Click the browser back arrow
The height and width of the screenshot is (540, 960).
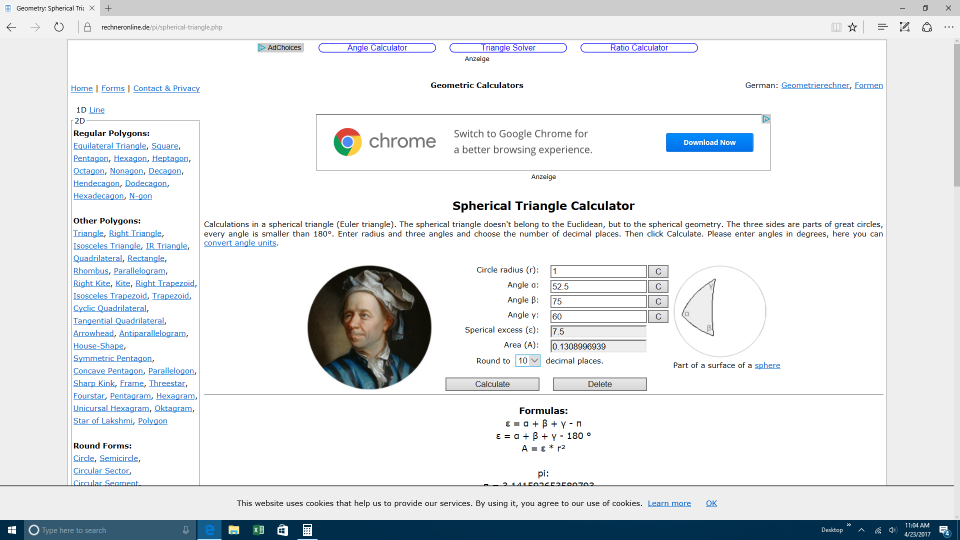click(x=11, y=27)
